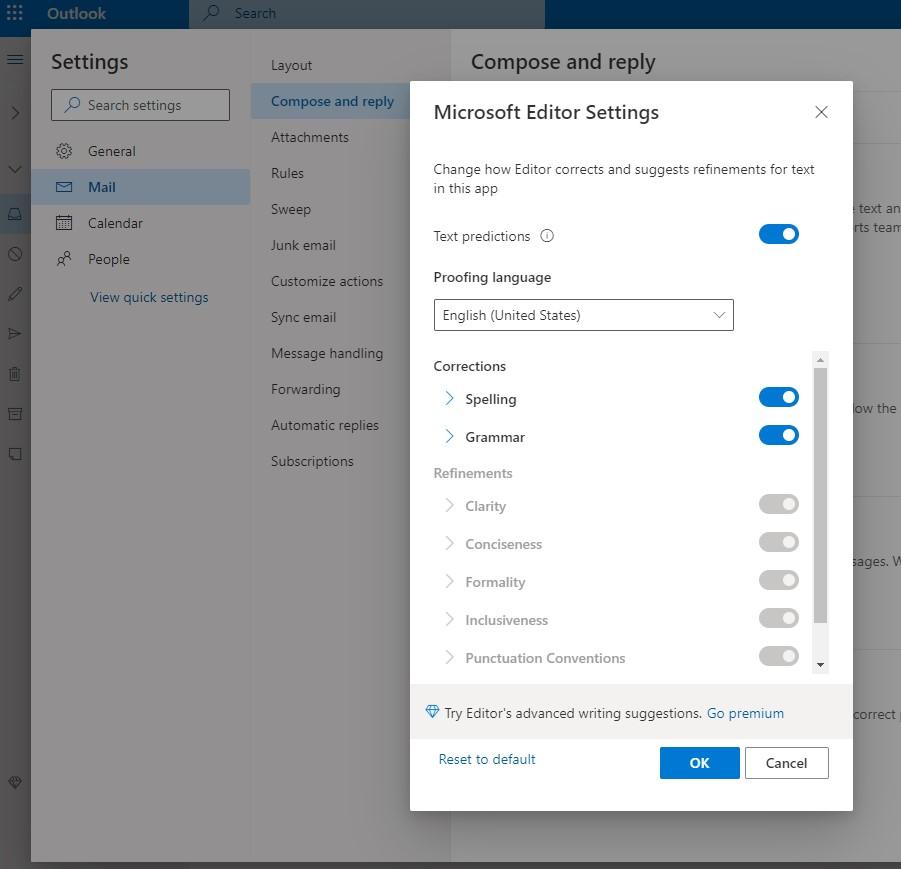Select the People settings category
901x869 pixels.
140,259
